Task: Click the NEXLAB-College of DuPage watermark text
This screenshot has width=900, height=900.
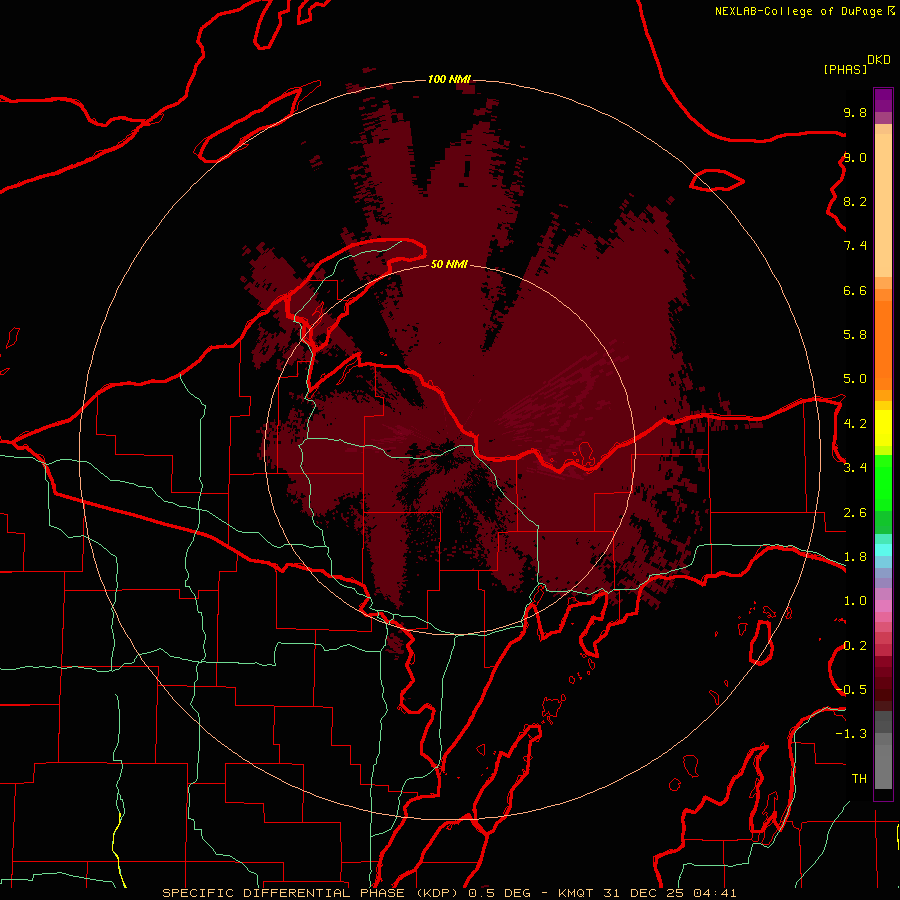Action: pyautogui.click(x=798, y=11)
